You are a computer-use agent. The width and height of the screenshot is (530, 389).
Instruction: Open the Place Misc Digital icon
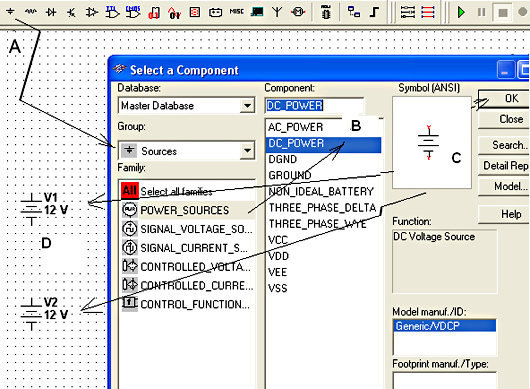click(154, 13)
